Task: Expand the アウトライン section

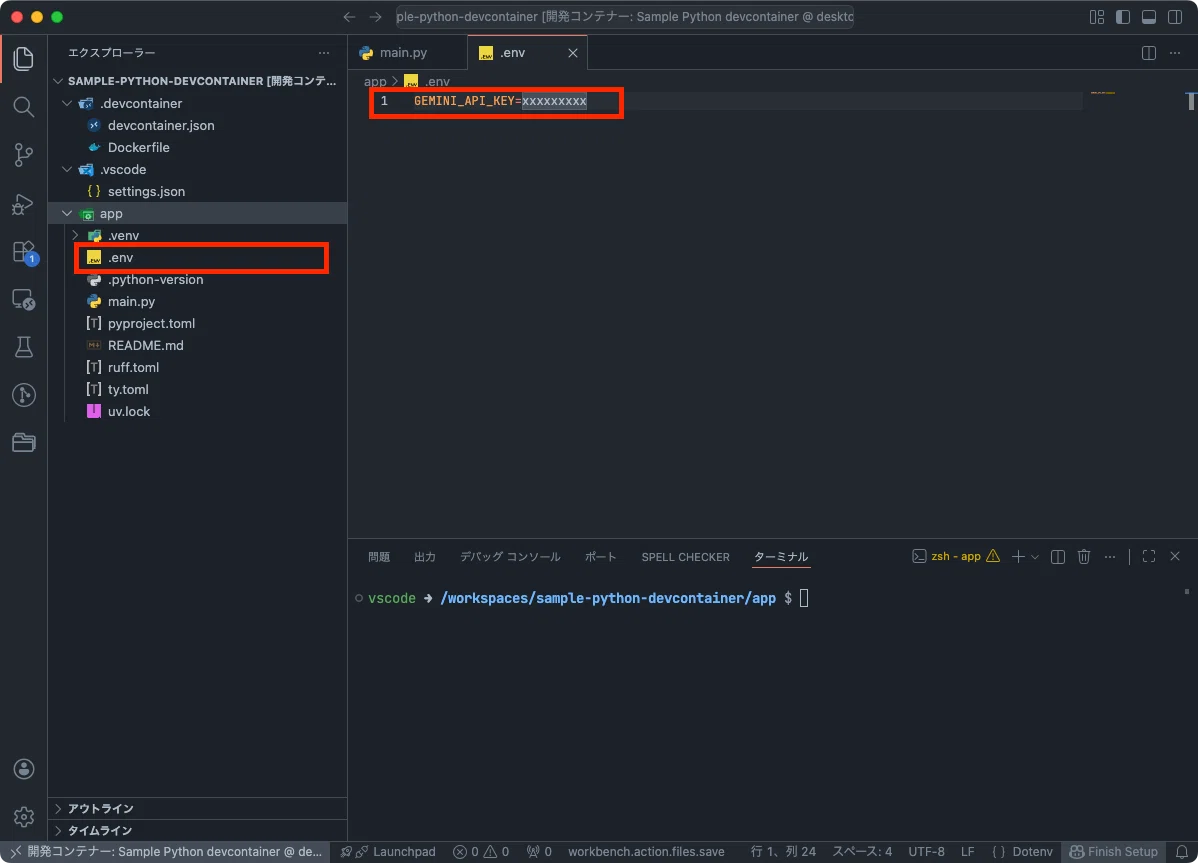Action: (x=198, y=809)
